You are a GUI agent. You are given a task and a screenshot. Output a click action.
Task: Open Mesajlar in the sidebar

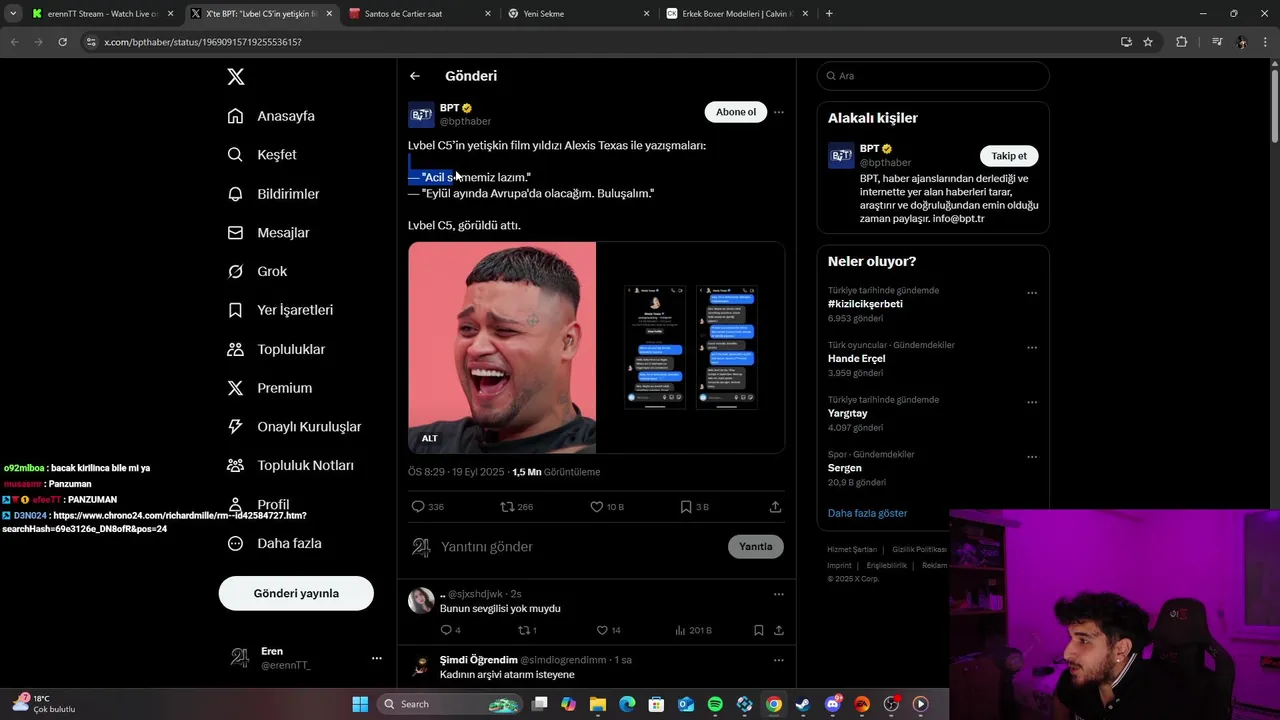268,233
